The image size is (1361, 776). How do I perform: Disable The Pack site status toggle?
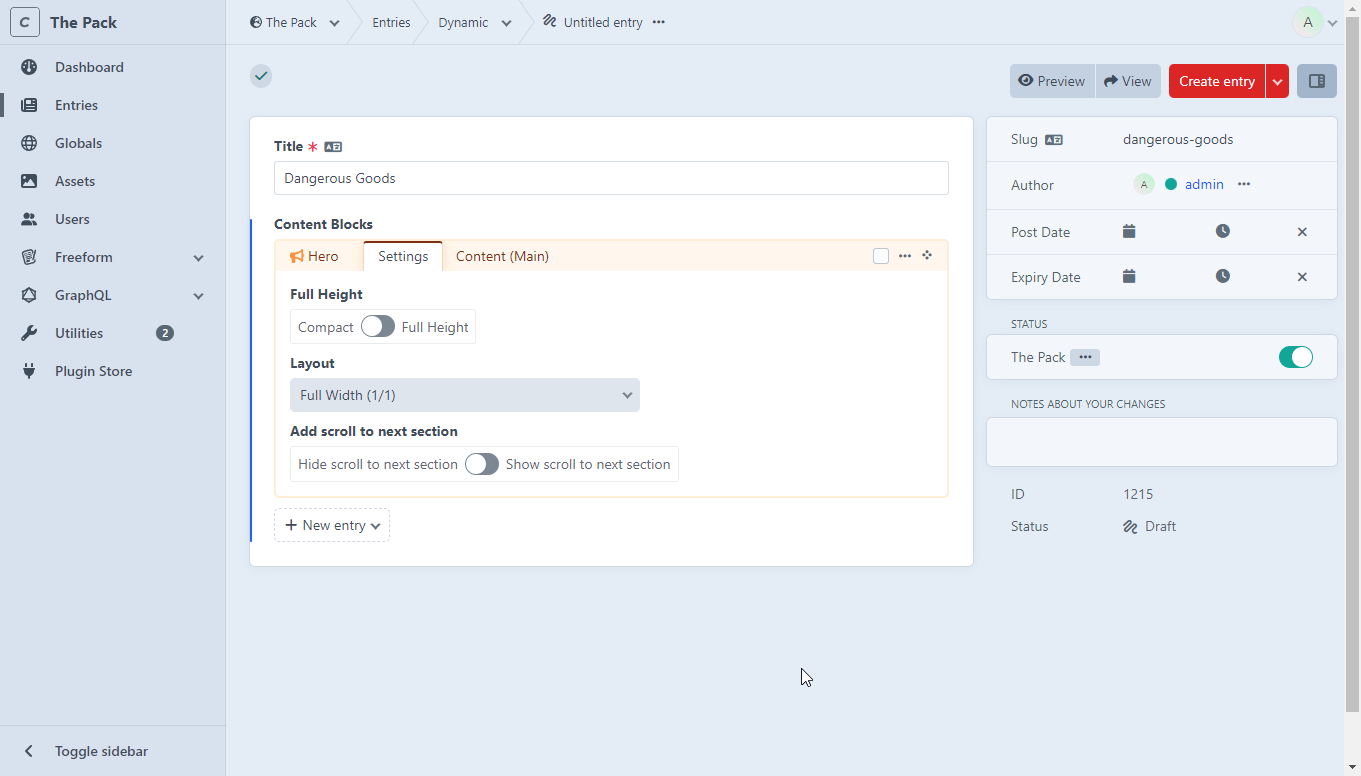[1295, 357]
